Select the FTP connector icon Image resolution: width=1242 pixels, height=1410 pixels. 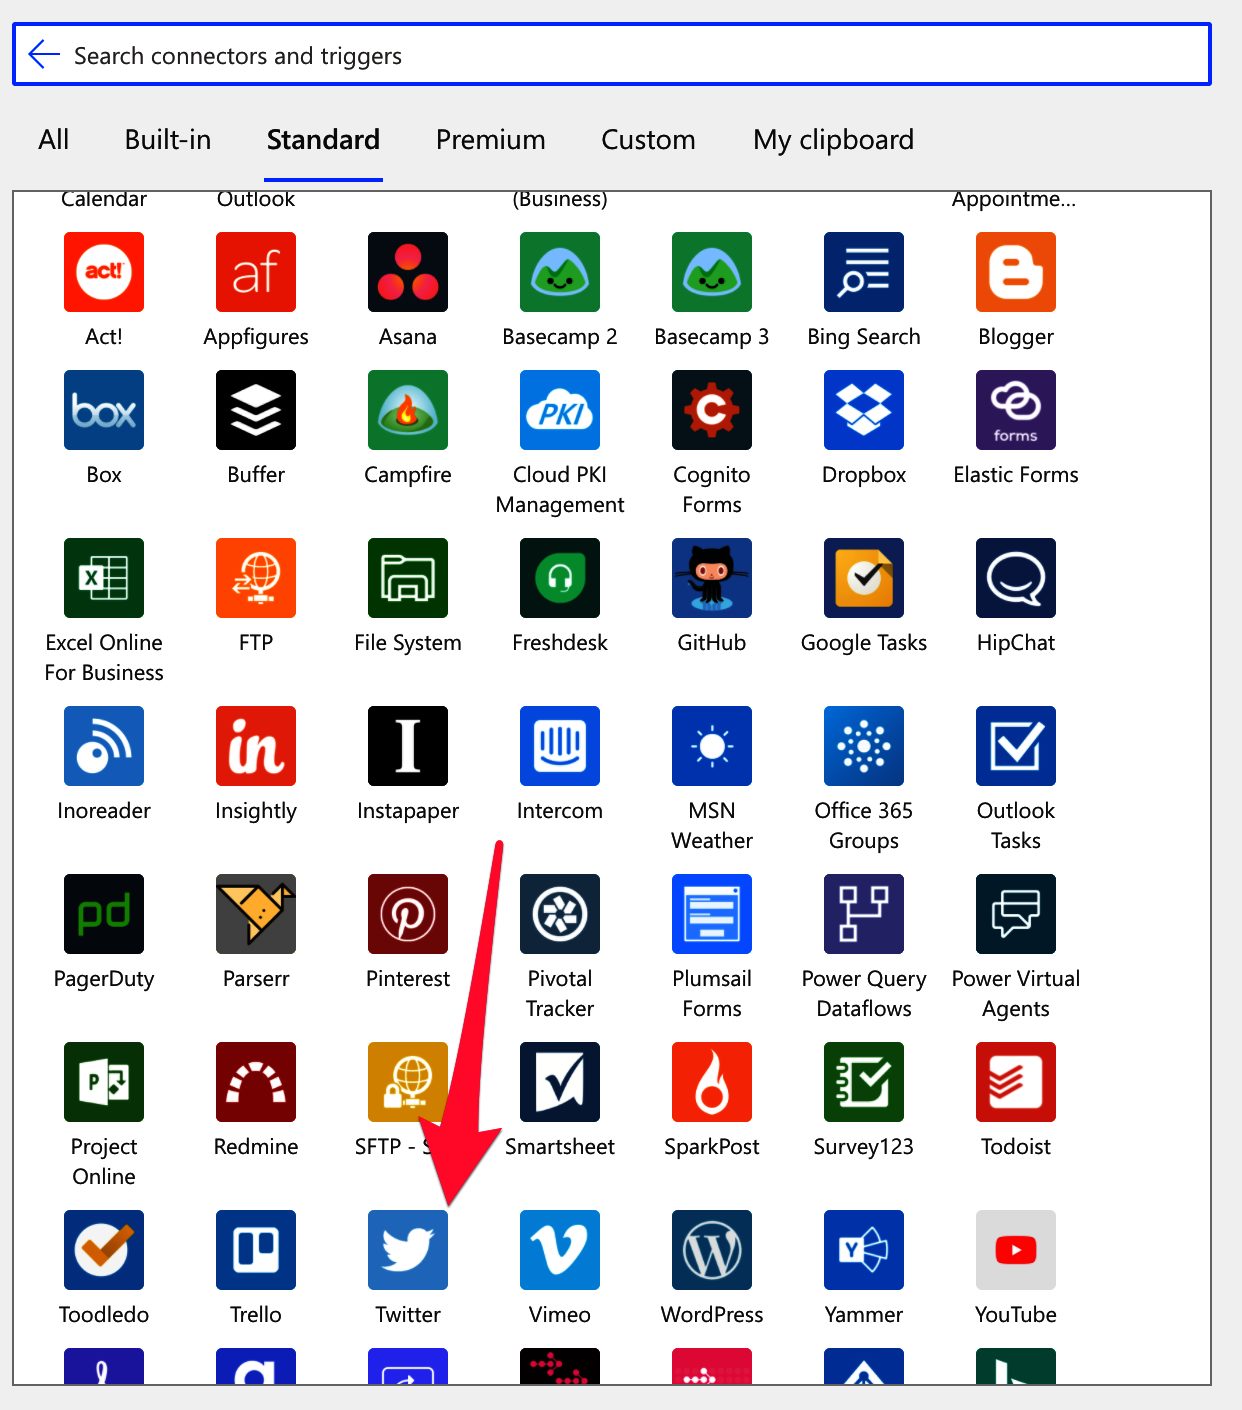tap(256, 578)
